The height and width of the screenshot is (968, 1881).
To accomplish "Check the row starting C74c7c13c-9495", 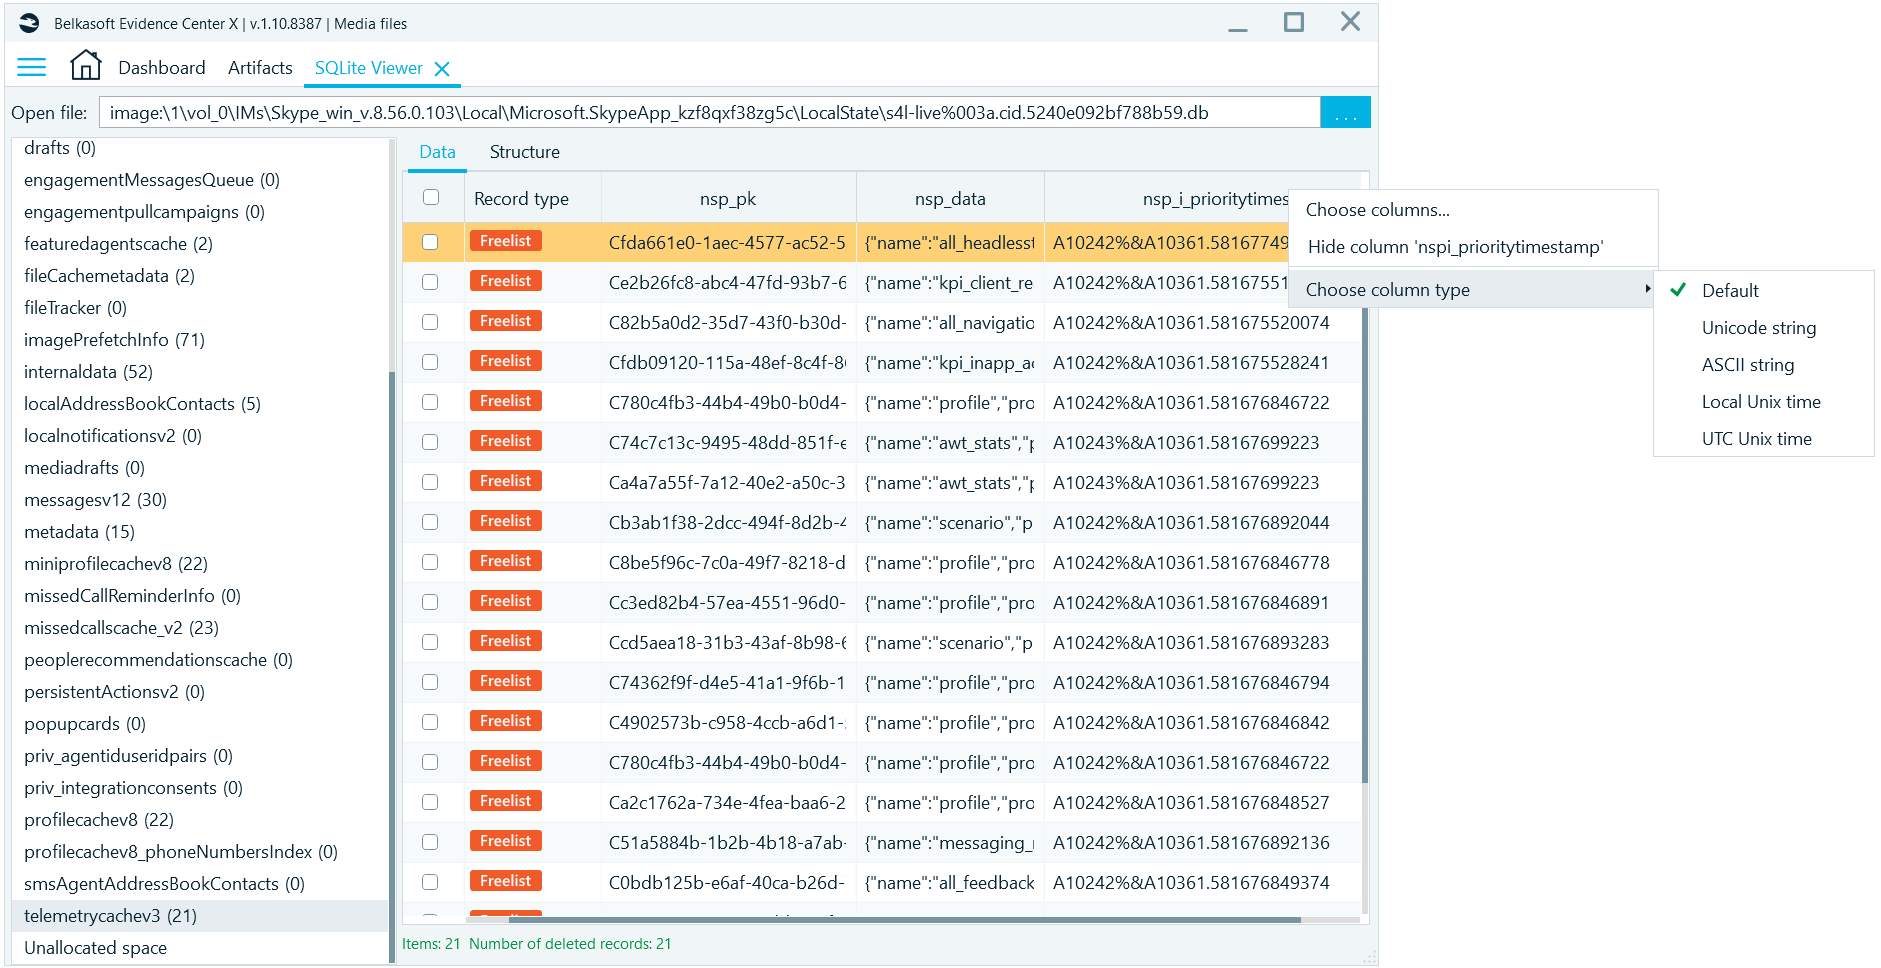I will (x=430, y=442).
